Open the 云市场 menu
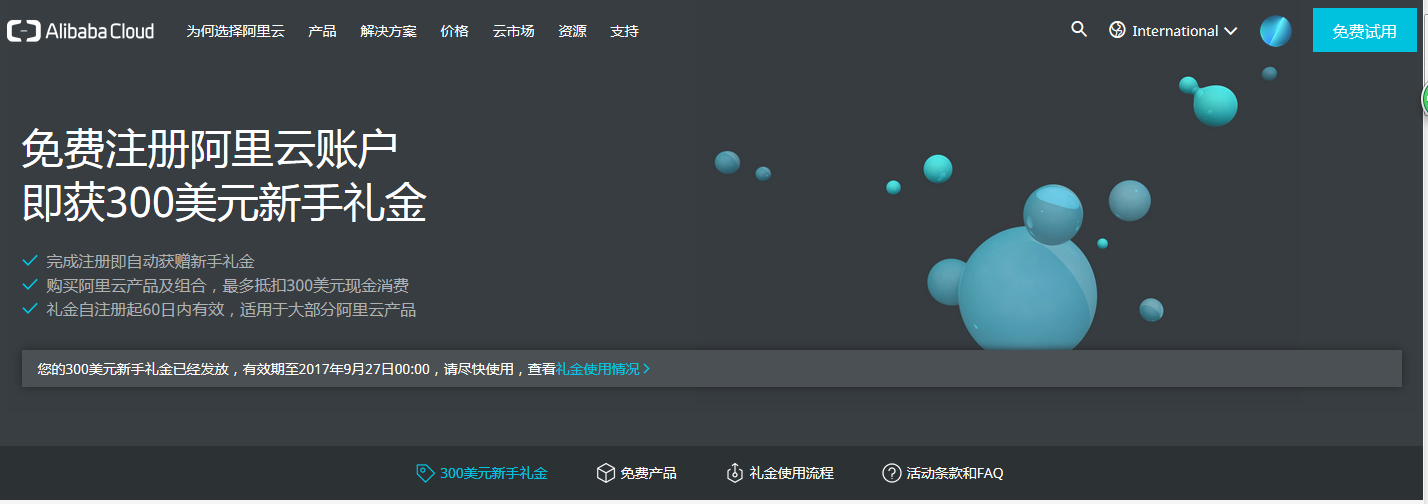Screen dimensions: 1428x504 point(513,31)
